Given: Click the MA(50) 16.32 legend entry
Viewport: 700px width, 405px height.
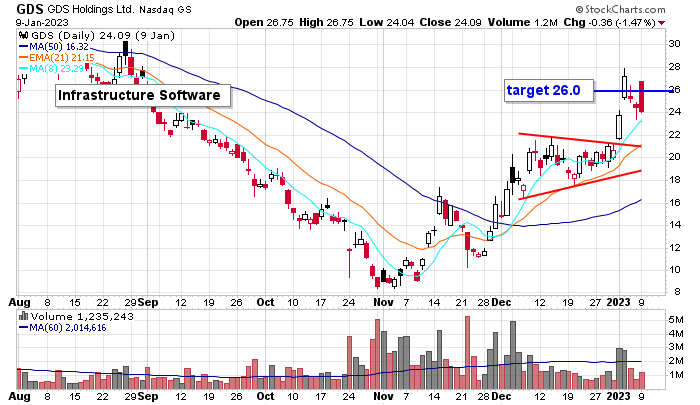Looking at the screenshot, I should (x=54, y=46).
